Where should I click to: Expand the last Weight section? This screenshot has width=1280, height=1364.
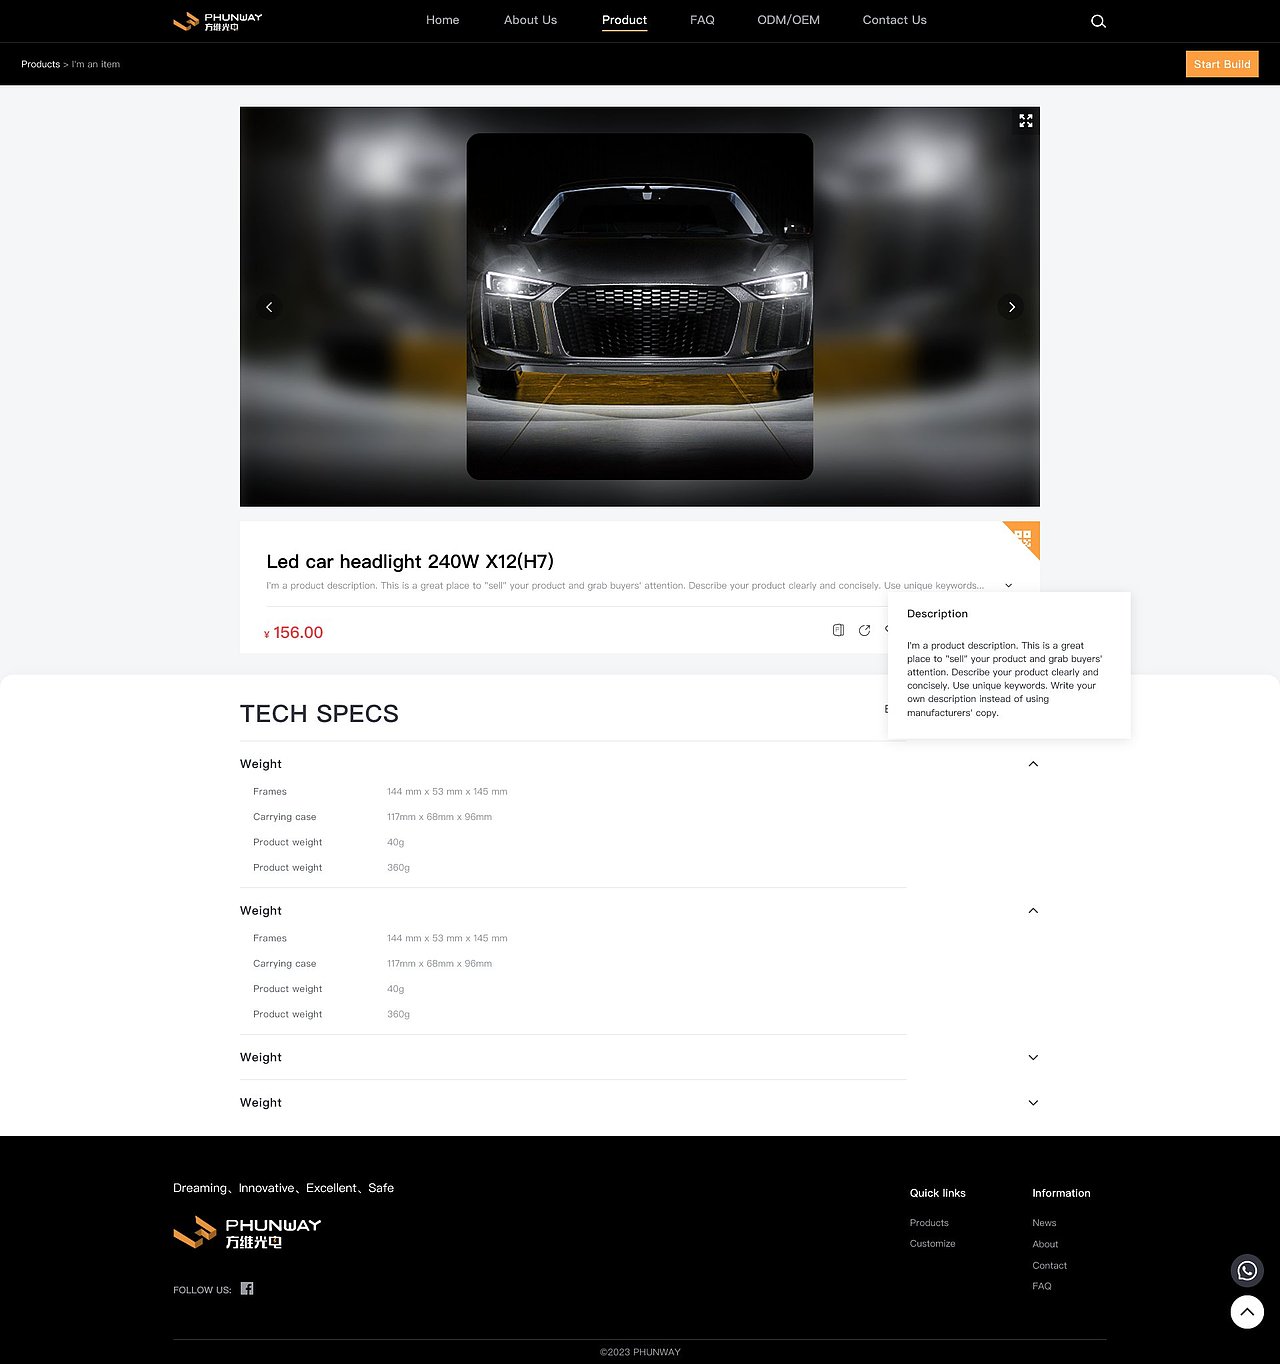(x=1033, y=1103)
